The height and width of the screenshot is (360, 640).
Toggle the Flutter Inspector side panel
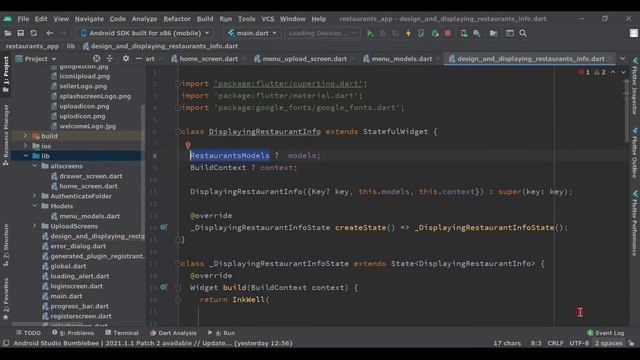635,87
